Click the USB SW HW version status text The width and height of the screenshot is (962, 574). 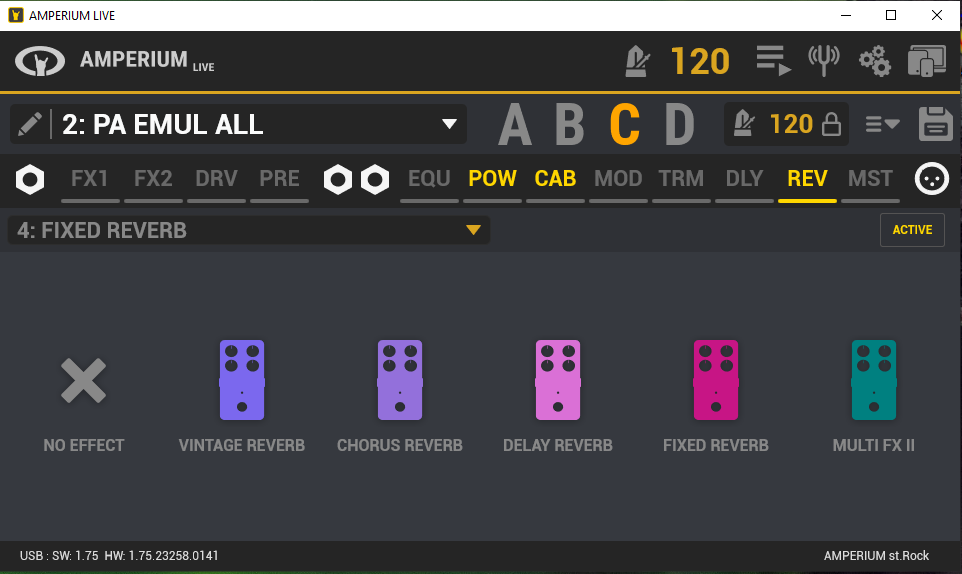pyautogui.click(x=119, y=556)
